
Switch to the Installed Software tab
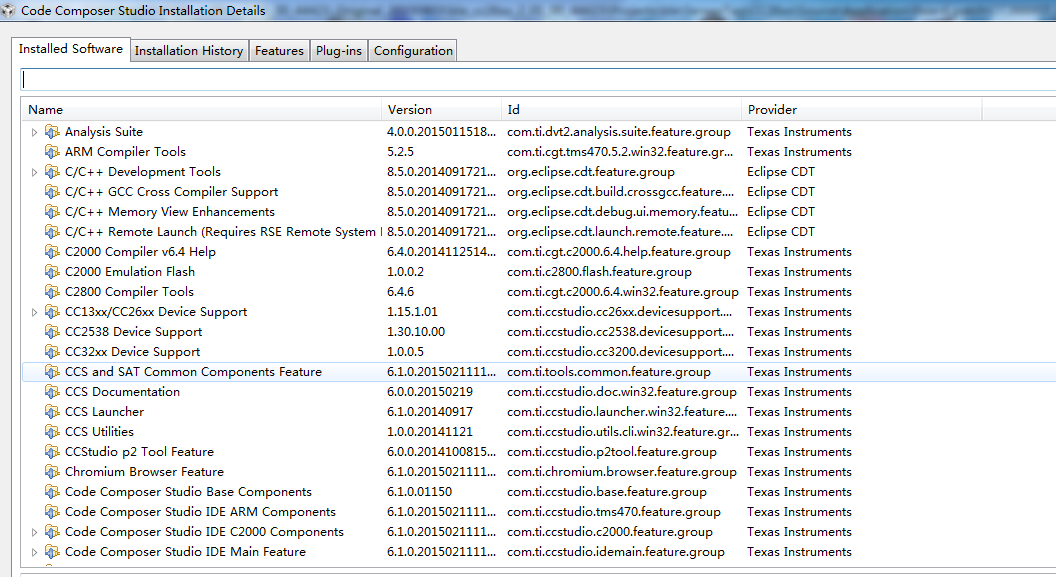click(x=71, y=49)
